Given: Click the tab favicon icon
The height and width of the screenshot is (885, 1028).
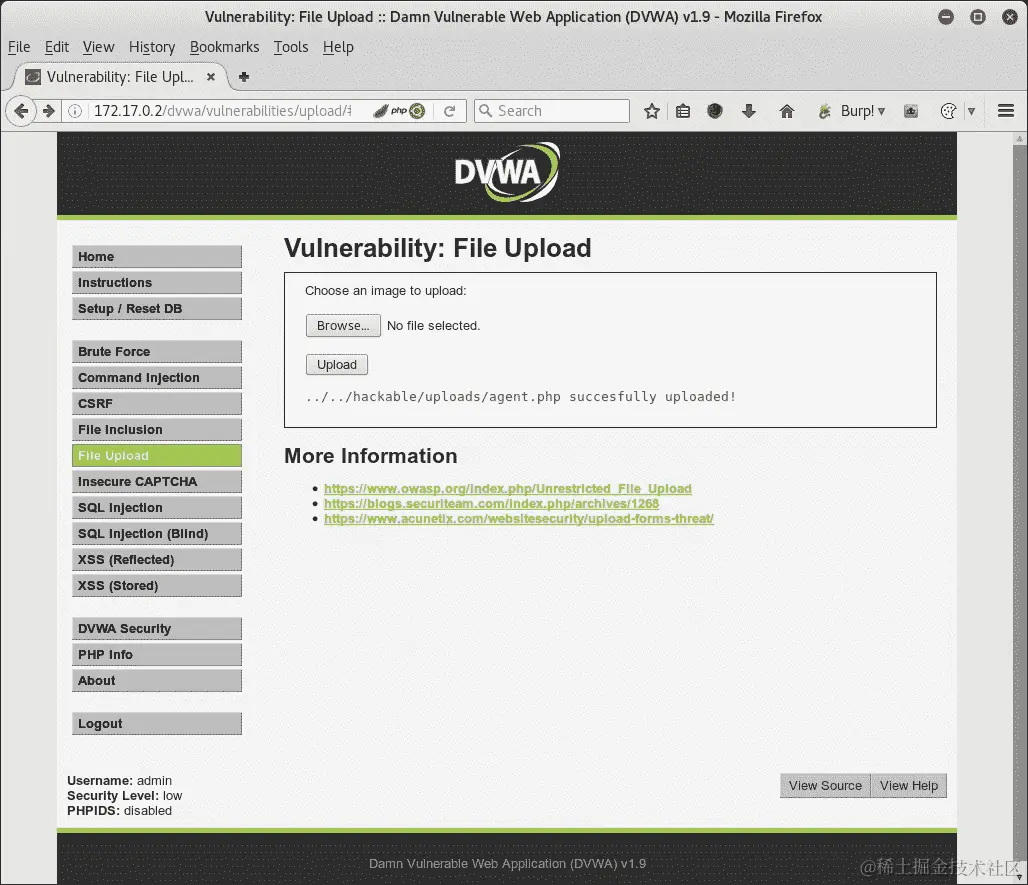Looking at the screenshot, I should tap(33, 77).
